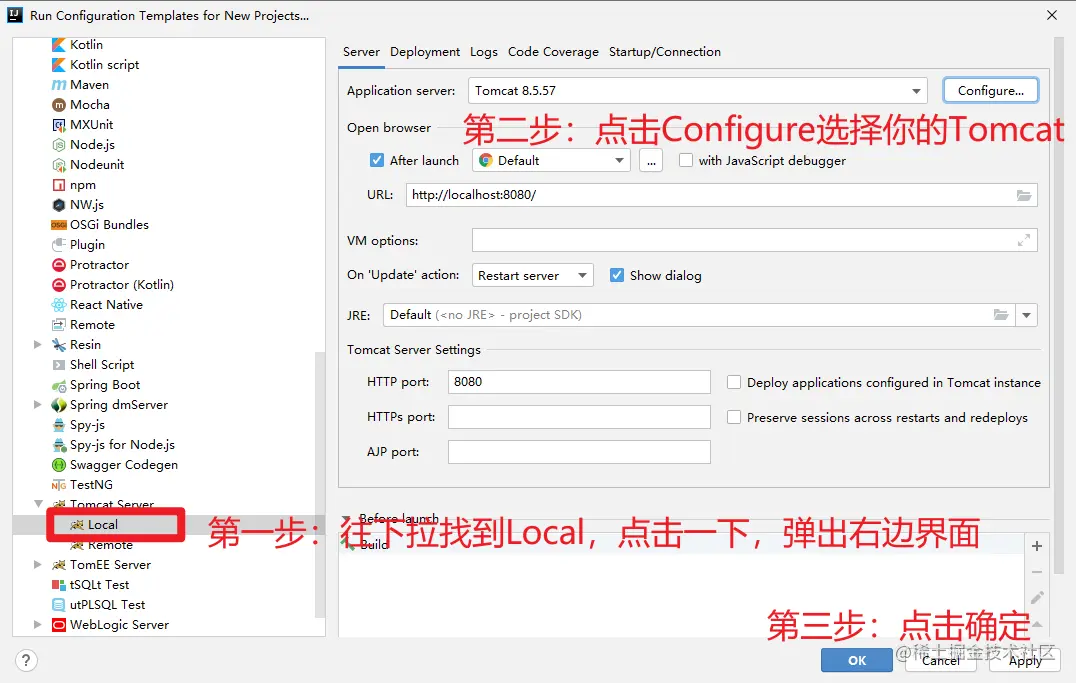Click the Resin icon

(x=59, y=345)
